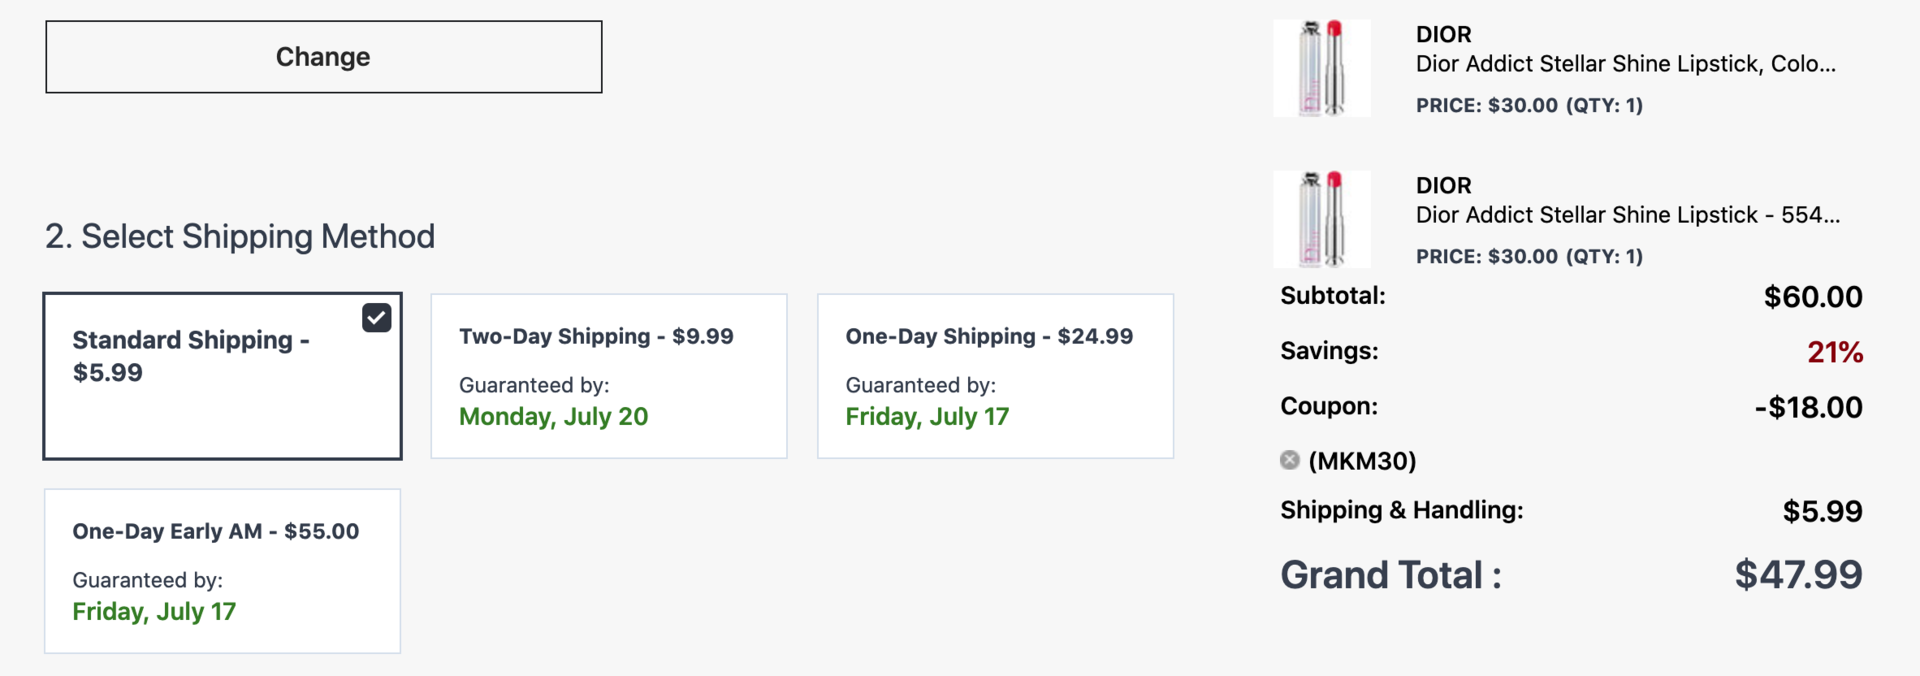Remove the MKM30 coupon with the x icon

point(1290,460)
